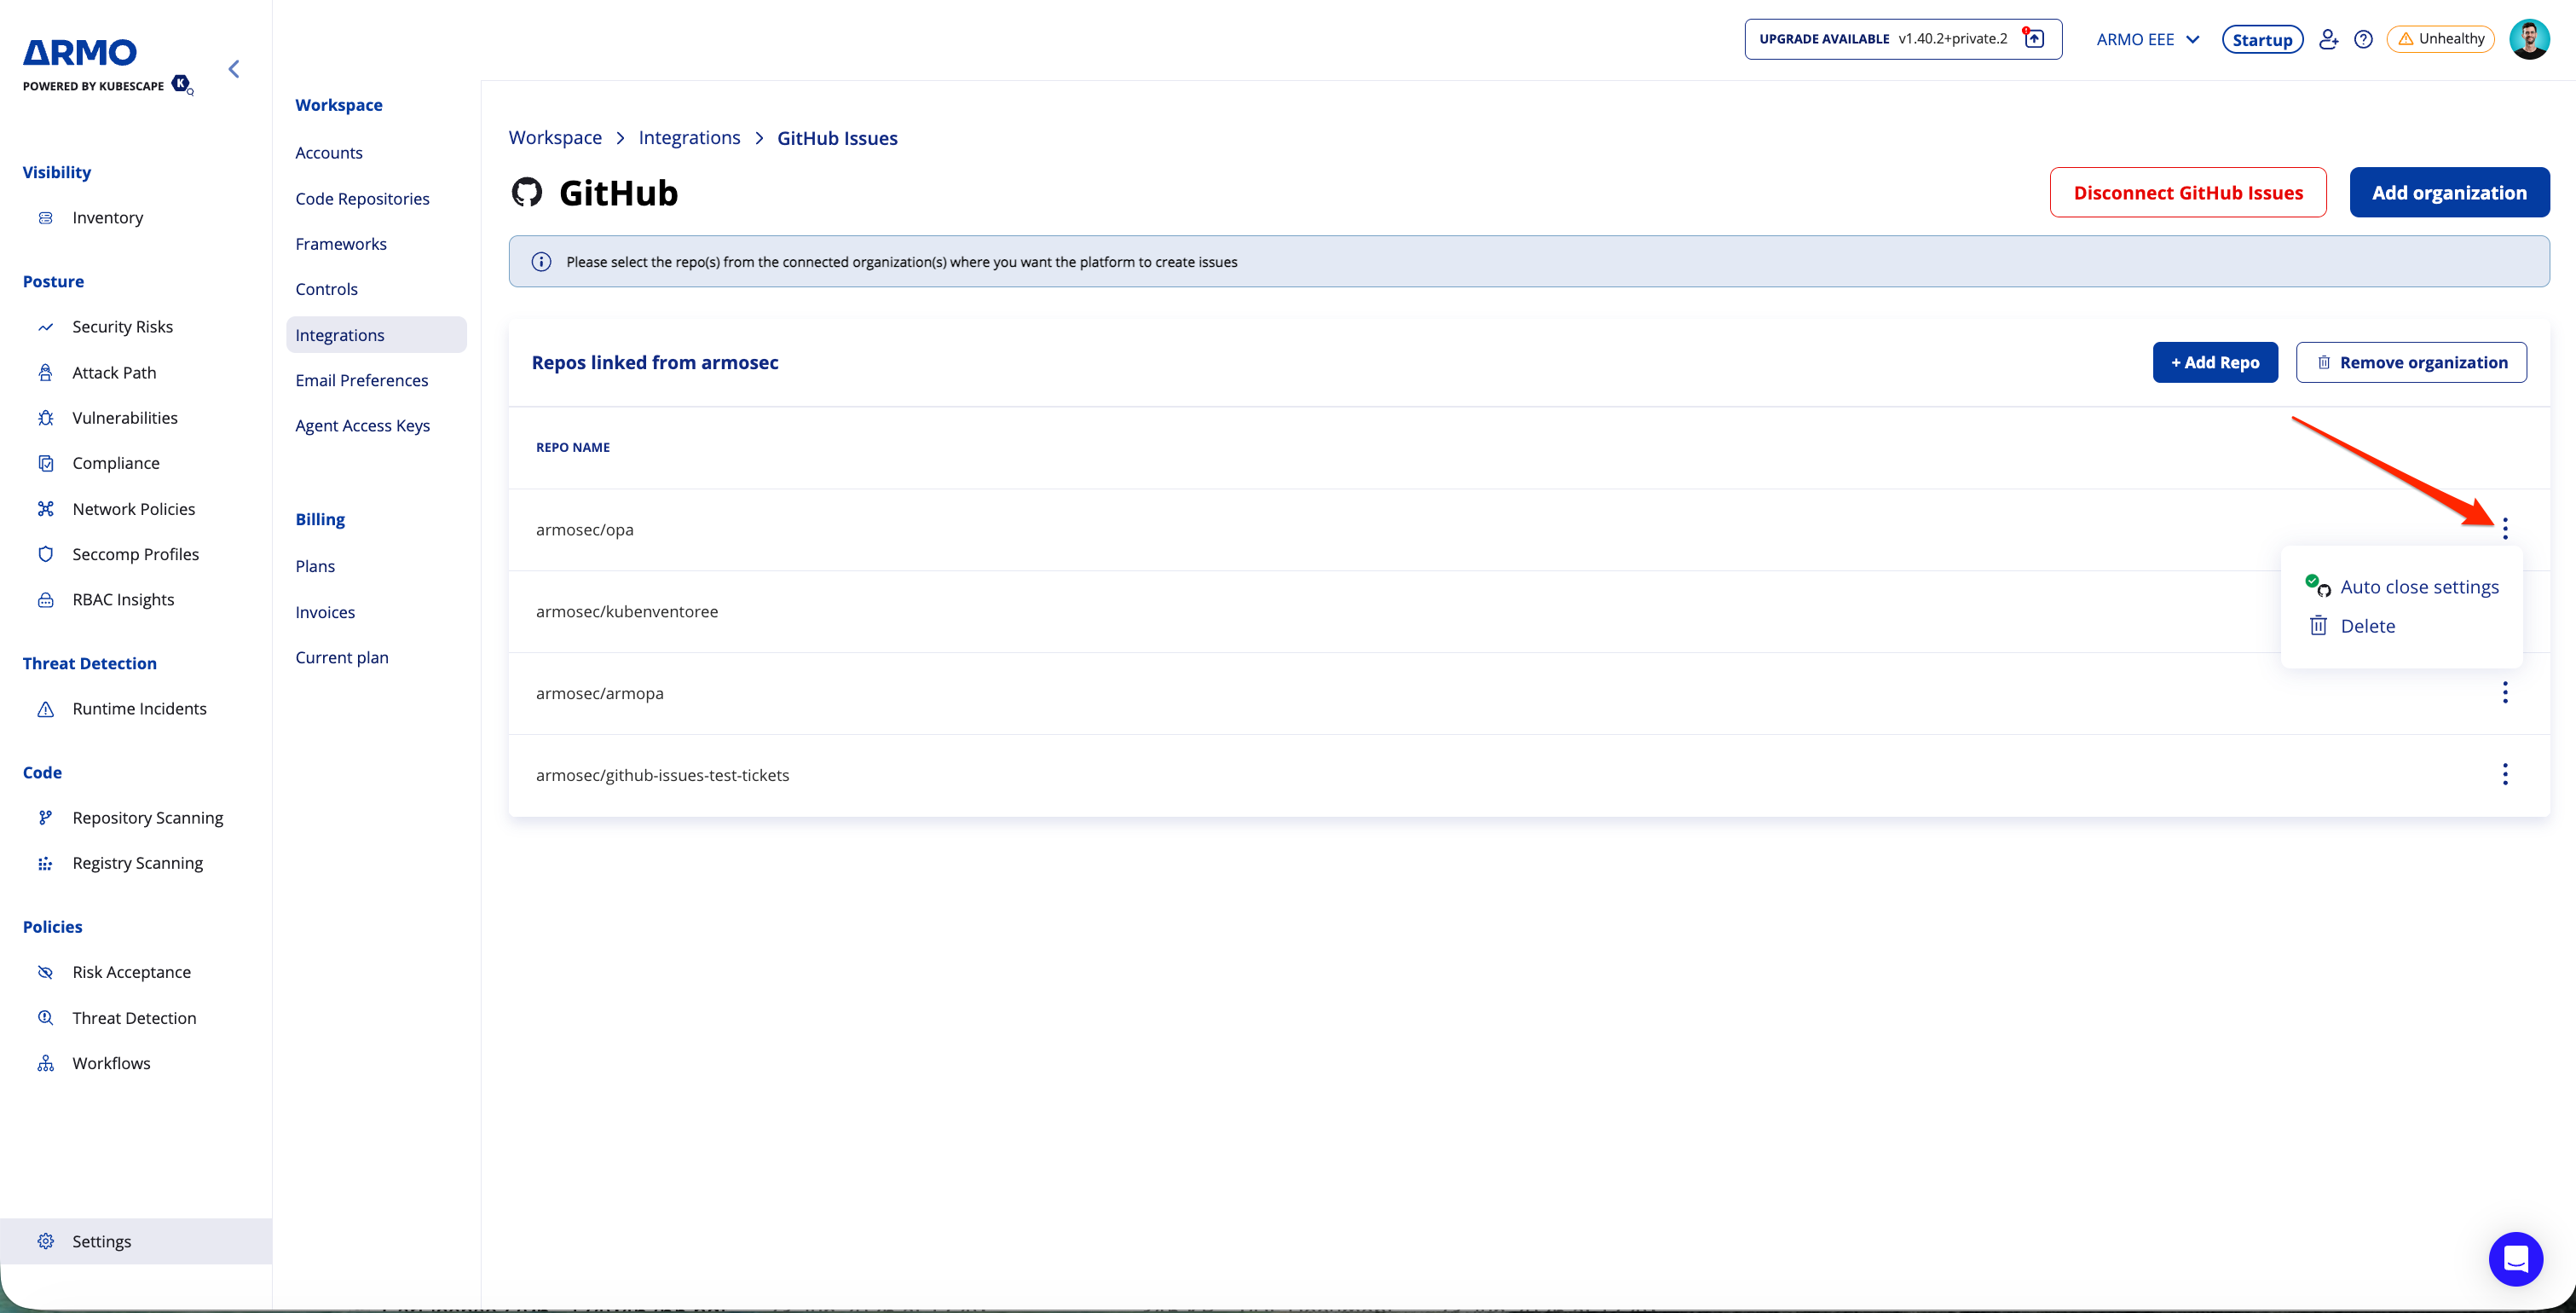Click the Security Risks trend icon

(45, 327)
